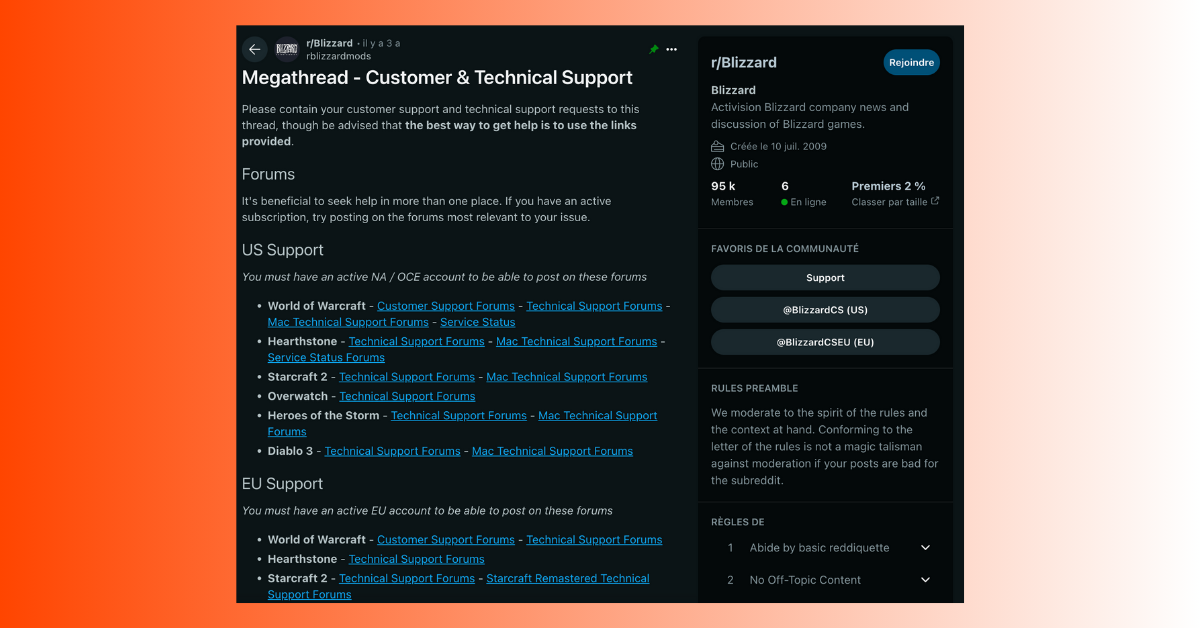
Task: Click the Créée le 10 juil. 2009 text
Action: (x=778, y=146)
